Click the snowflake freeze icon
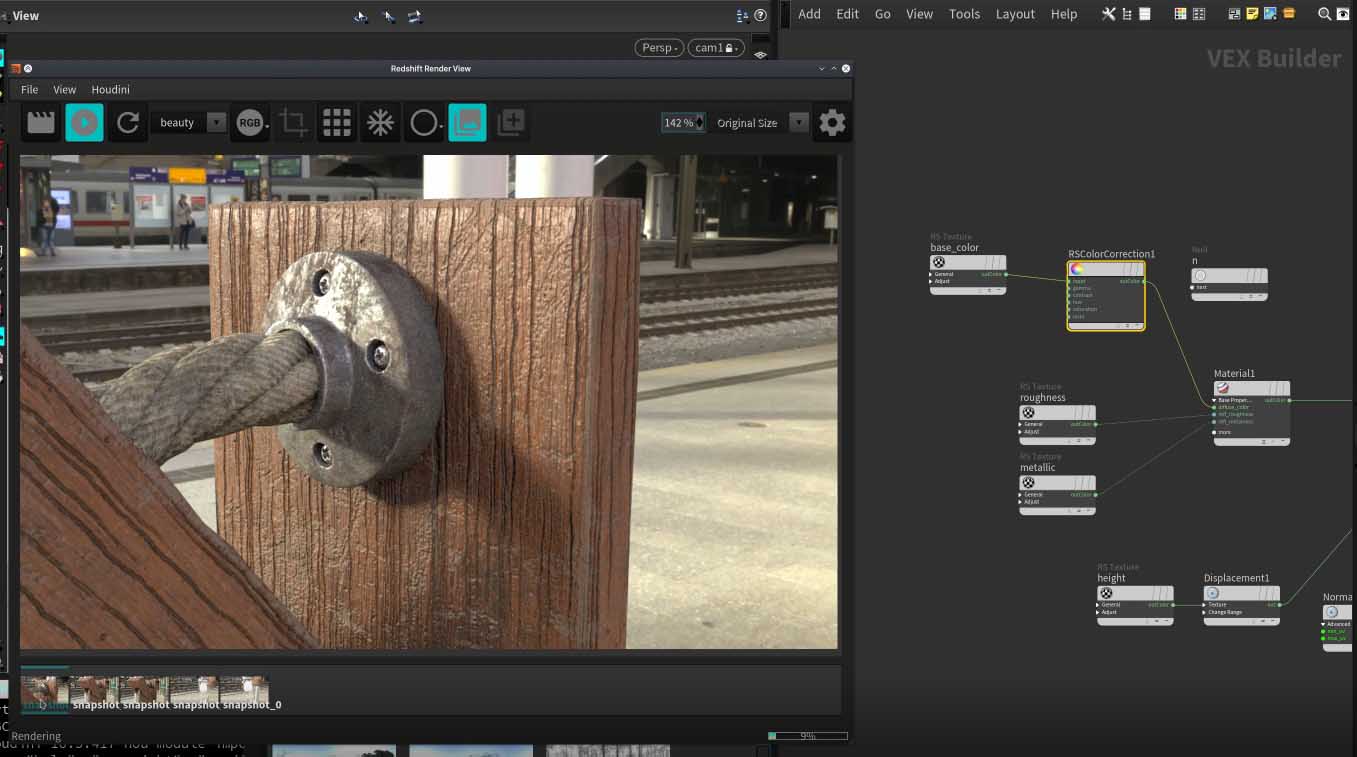Viewport: 1357px width, 757px height. (x=380, y=123)
